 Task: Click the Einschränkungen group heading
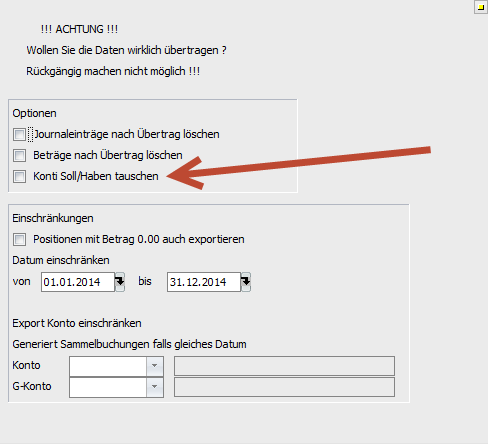click(53, 218)
